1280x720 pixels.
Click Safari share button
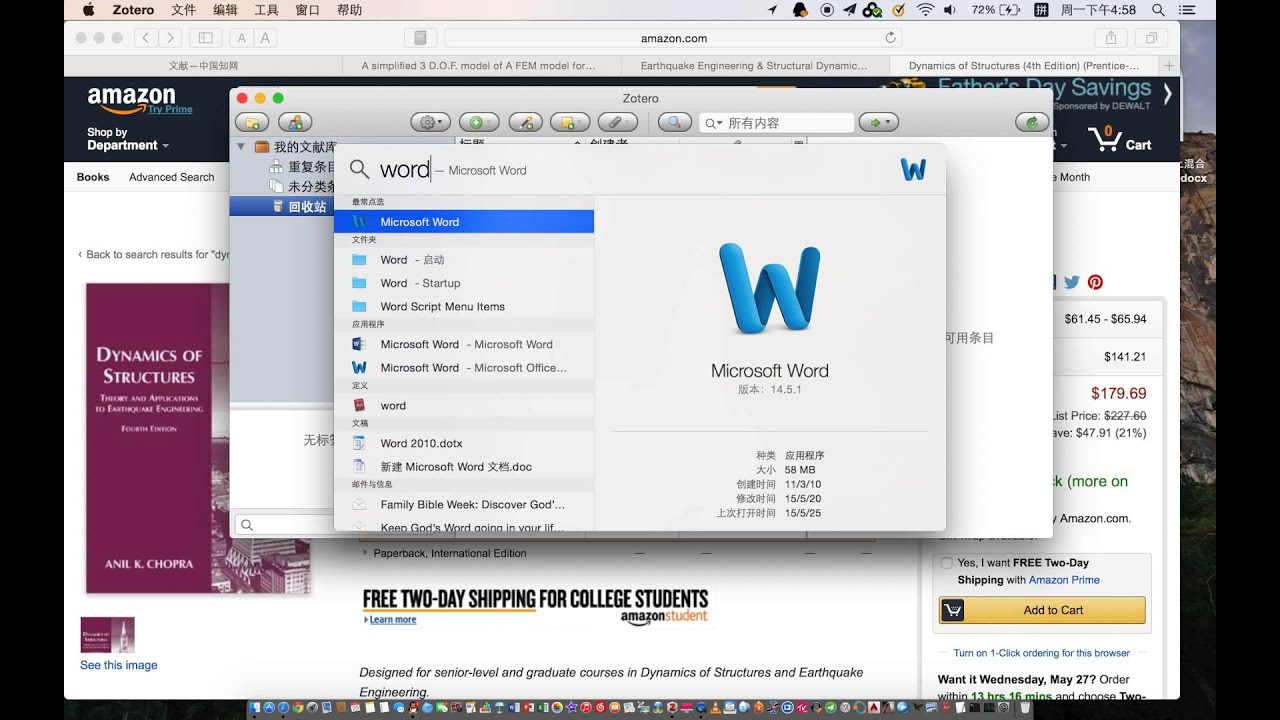(1110, 38)
